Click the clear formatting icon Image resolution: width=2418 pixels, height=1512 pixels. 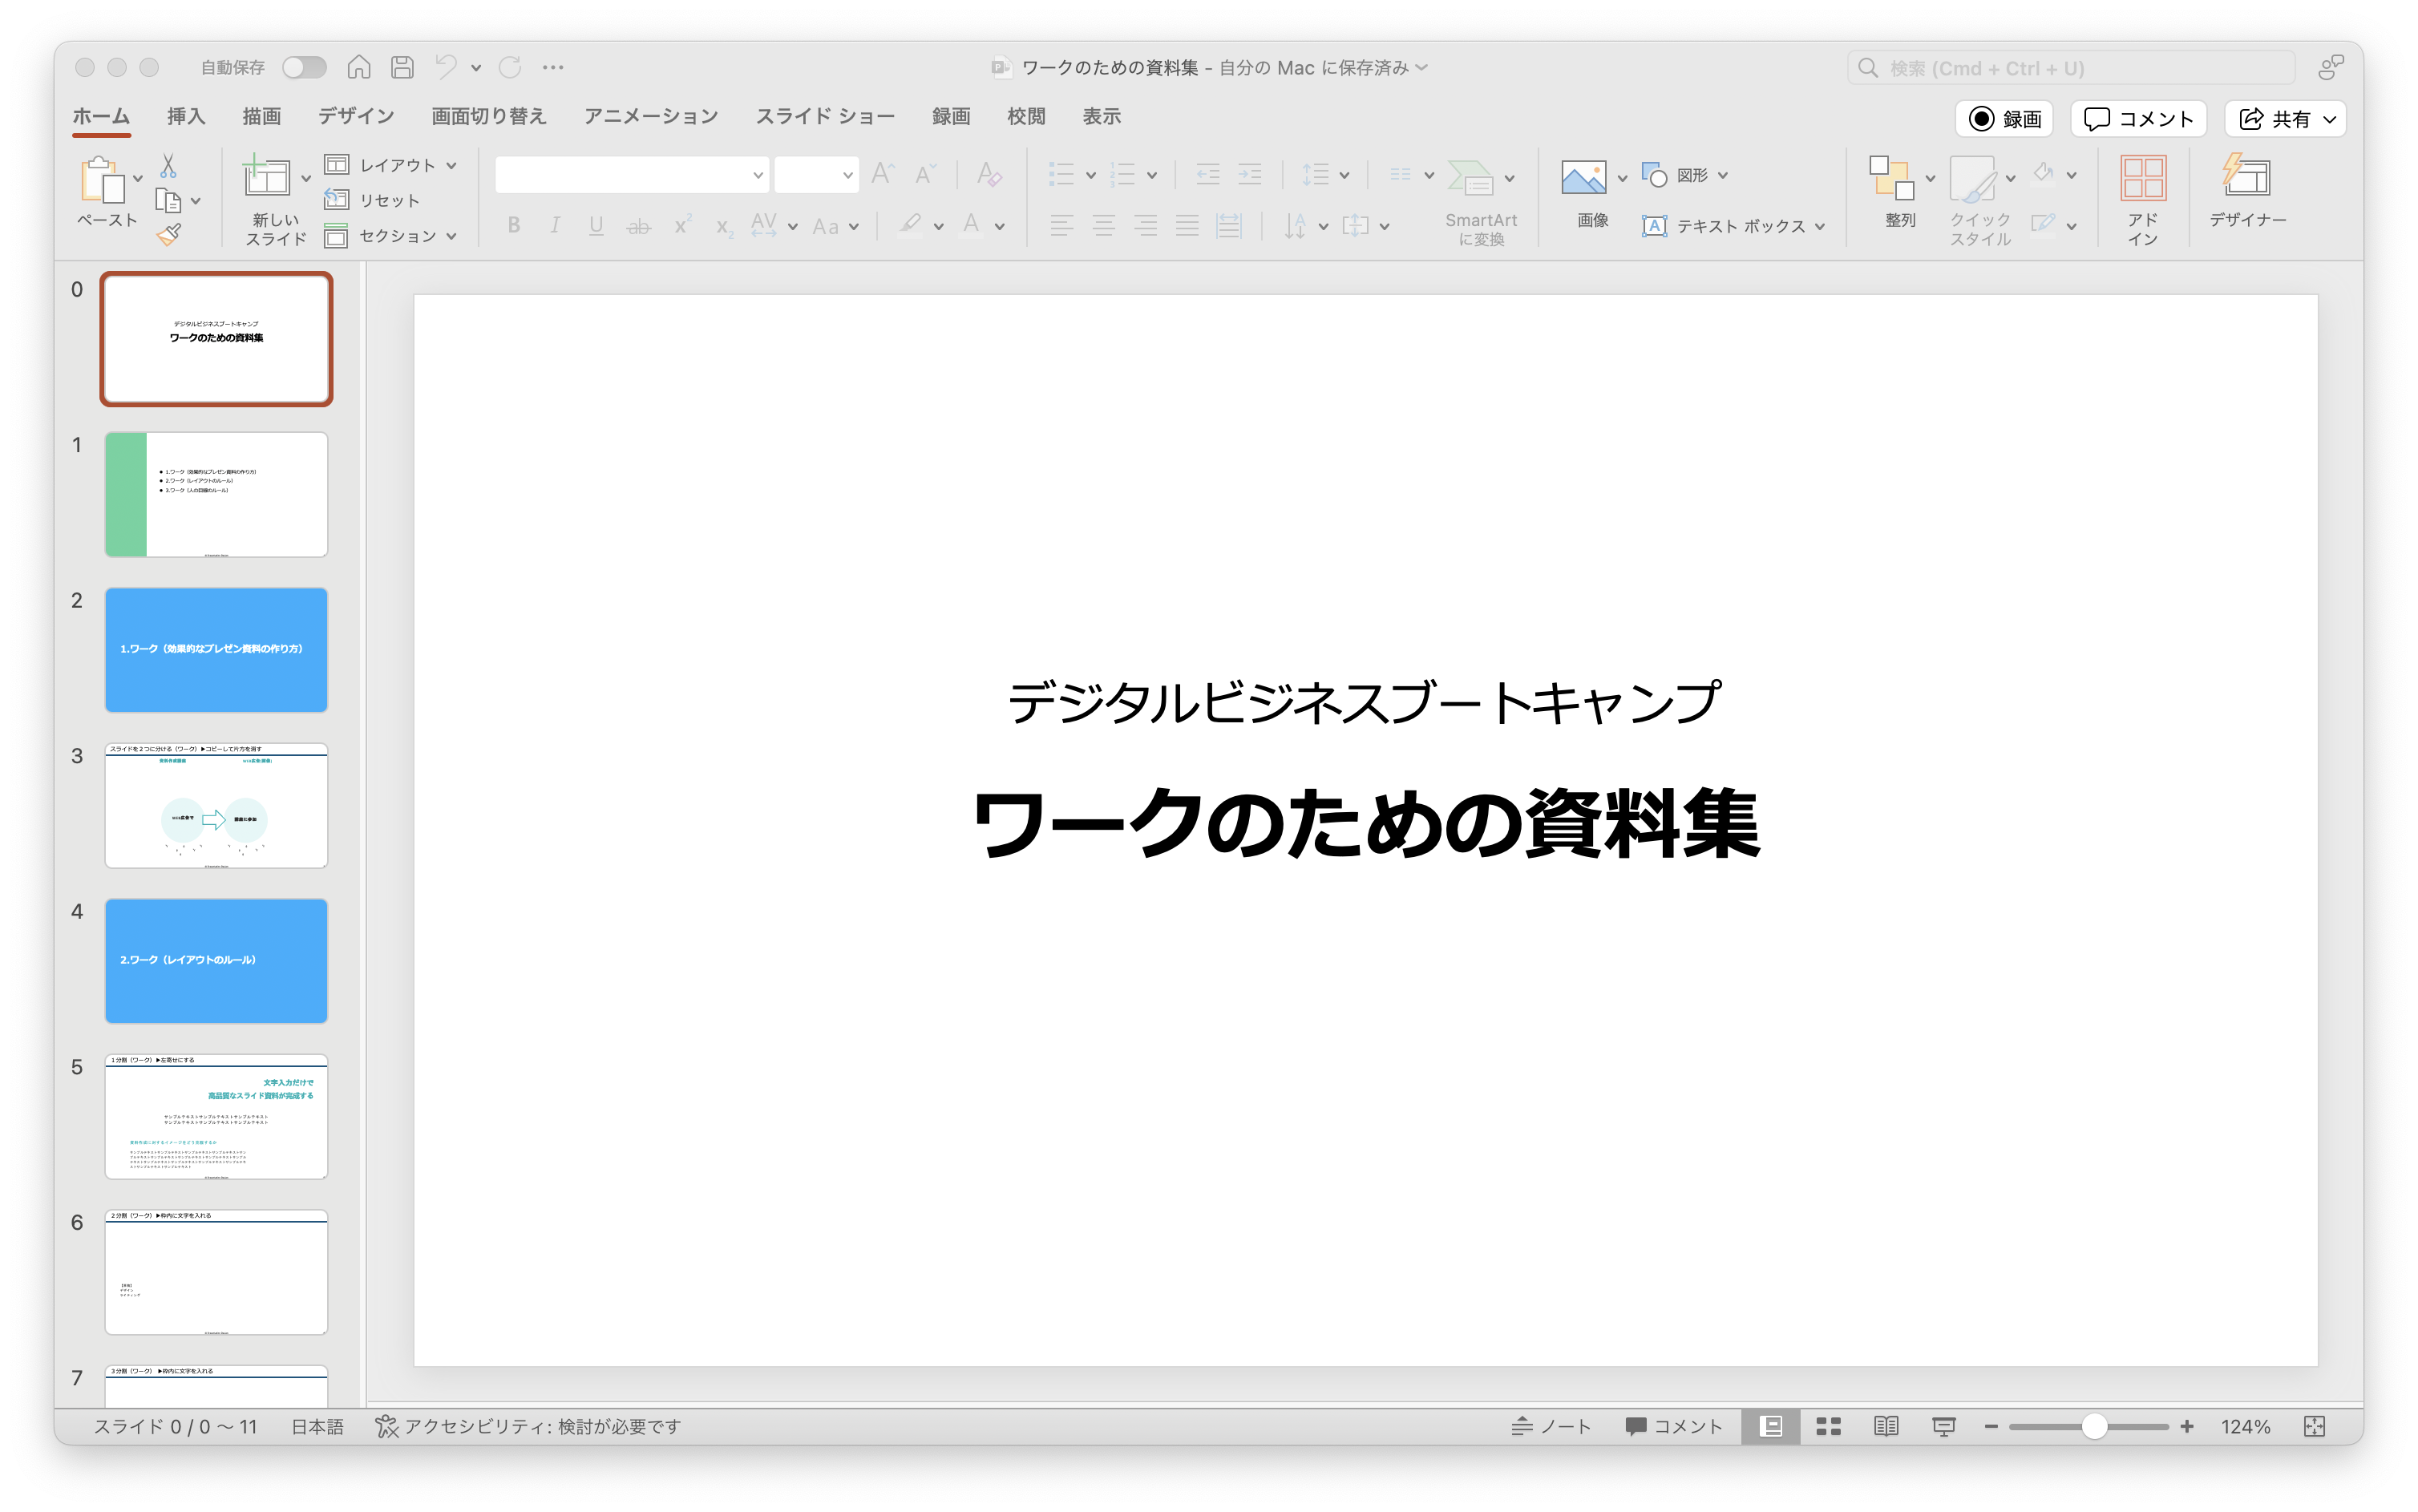989,175
